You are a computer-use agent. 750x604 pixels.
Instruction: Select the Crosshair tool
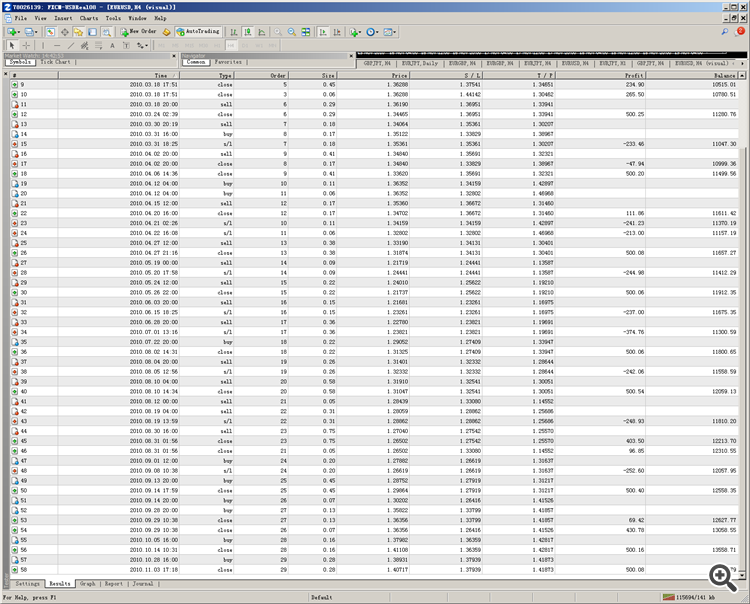(x=26, y=45)
